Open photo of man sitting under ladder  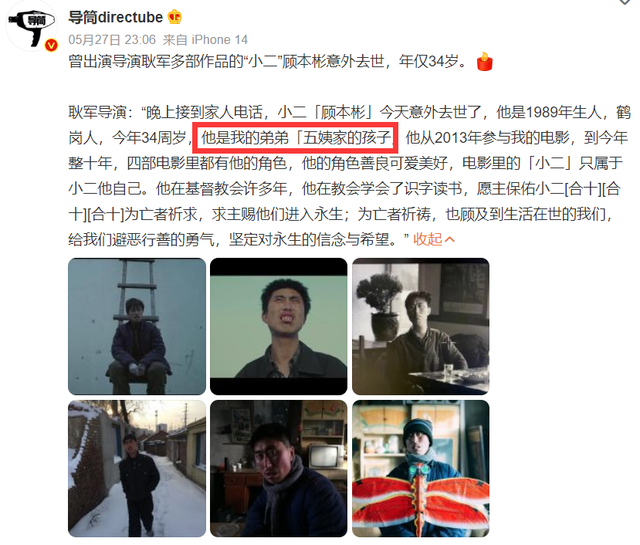(x=137, y=326)
